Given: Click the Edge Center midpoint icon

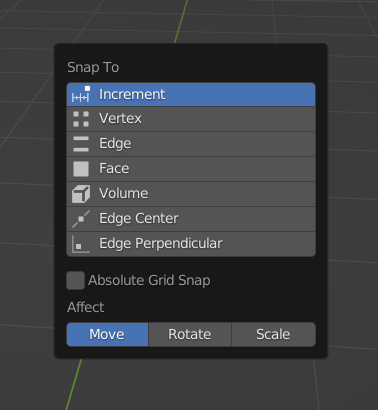Looking at the screenshot, I should click(x=81, y=219).
